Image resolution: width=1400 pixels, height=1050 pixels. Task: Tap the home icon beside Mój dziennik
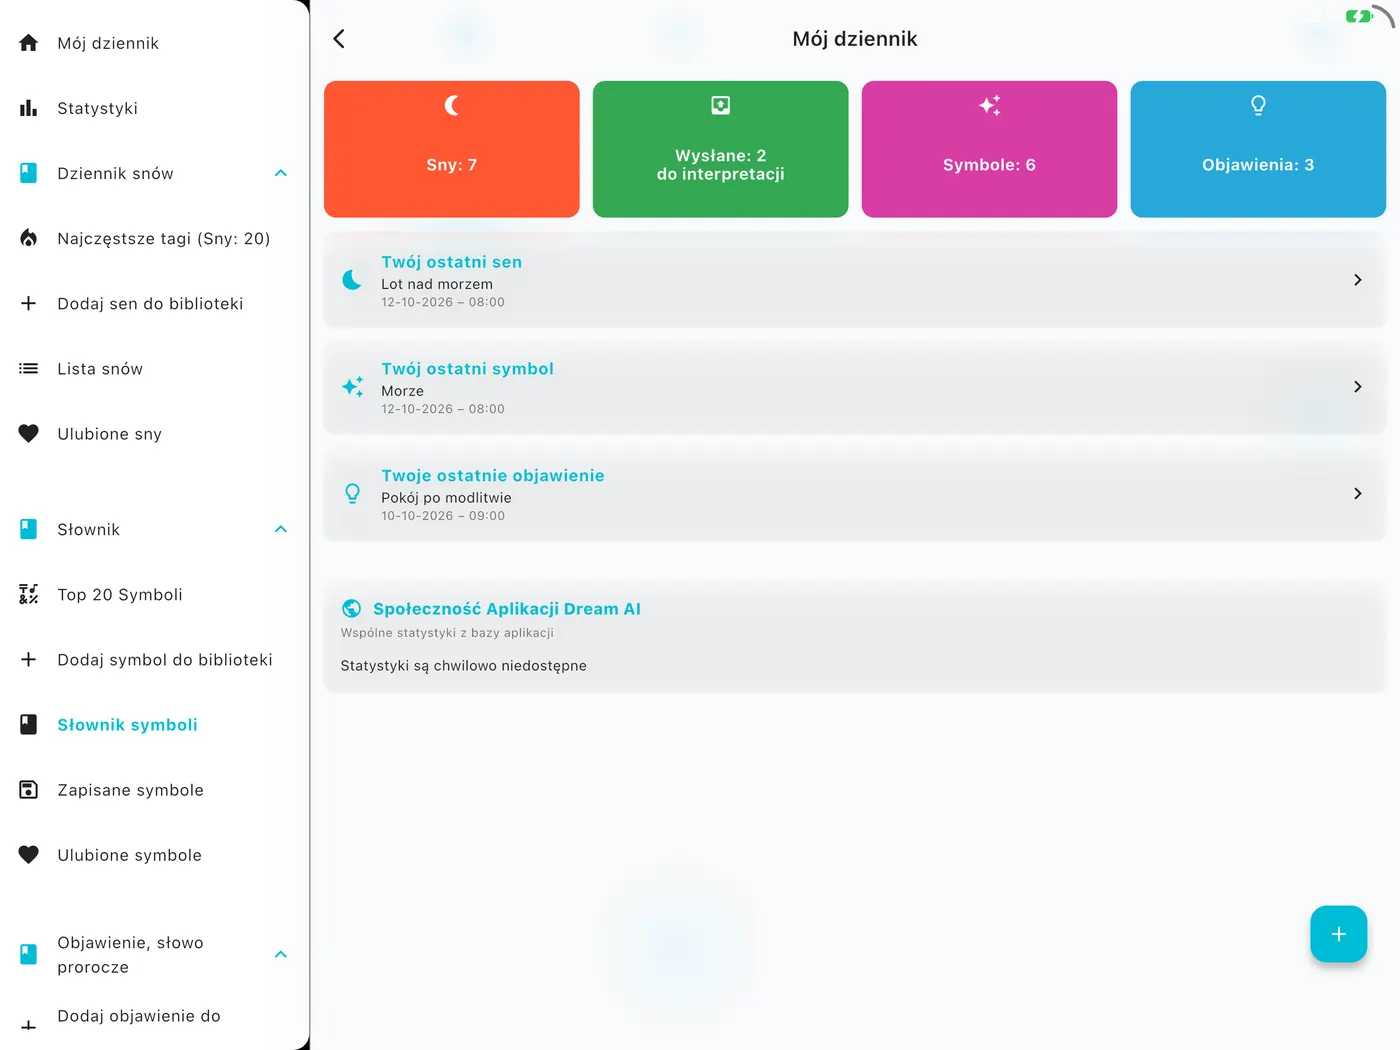coord(29,43)
